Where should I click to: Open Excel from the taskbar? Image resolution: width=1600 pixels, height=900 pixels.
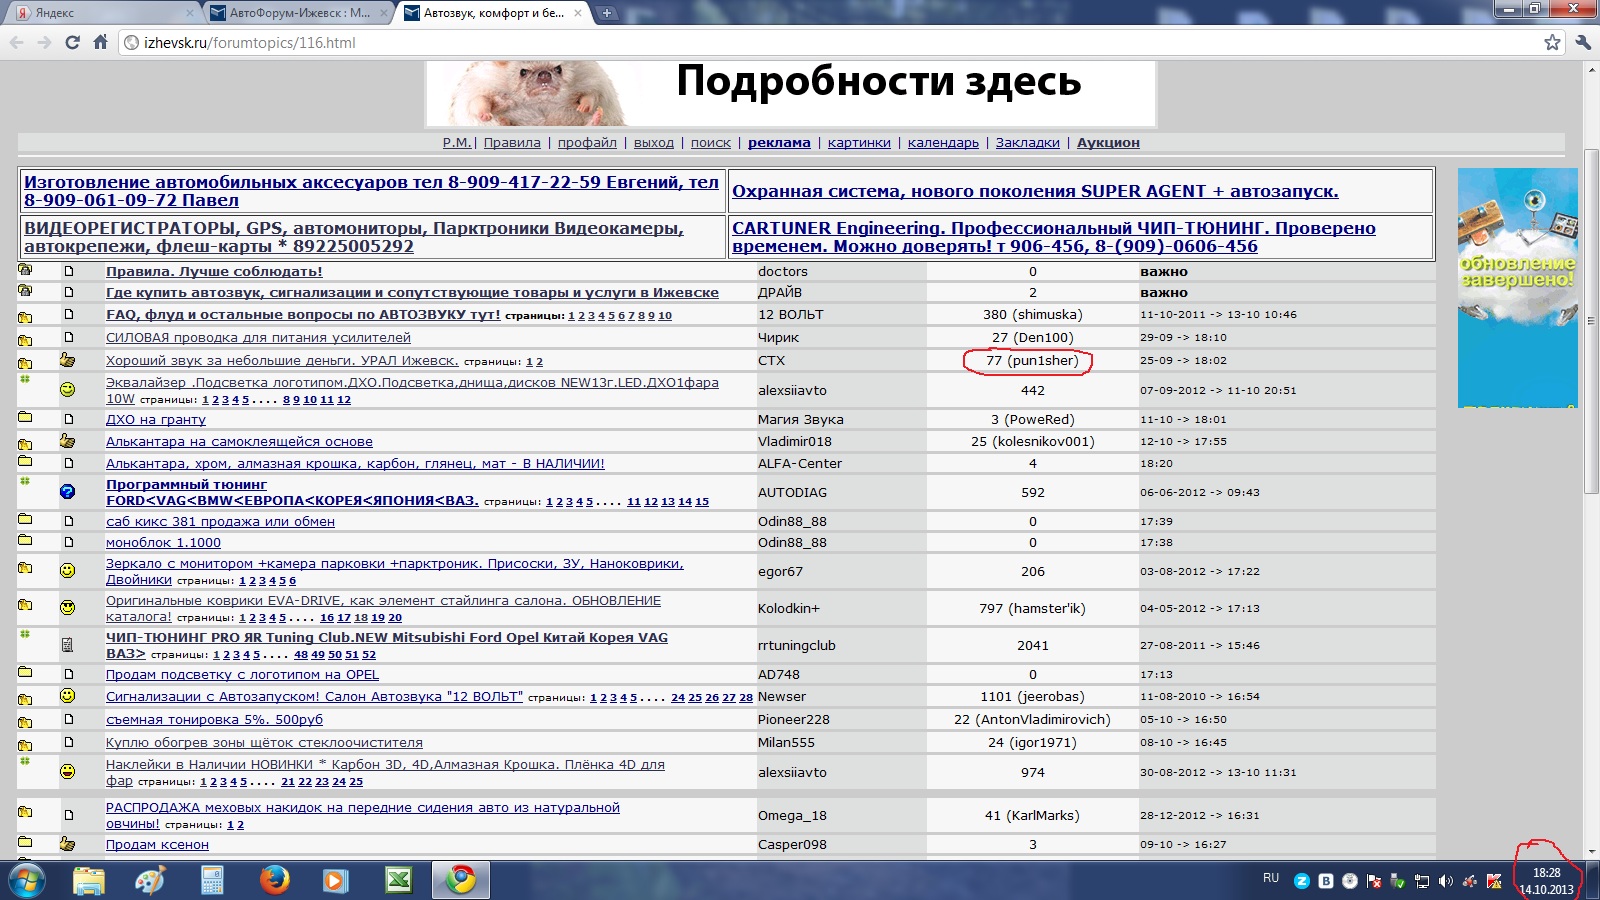399,880
